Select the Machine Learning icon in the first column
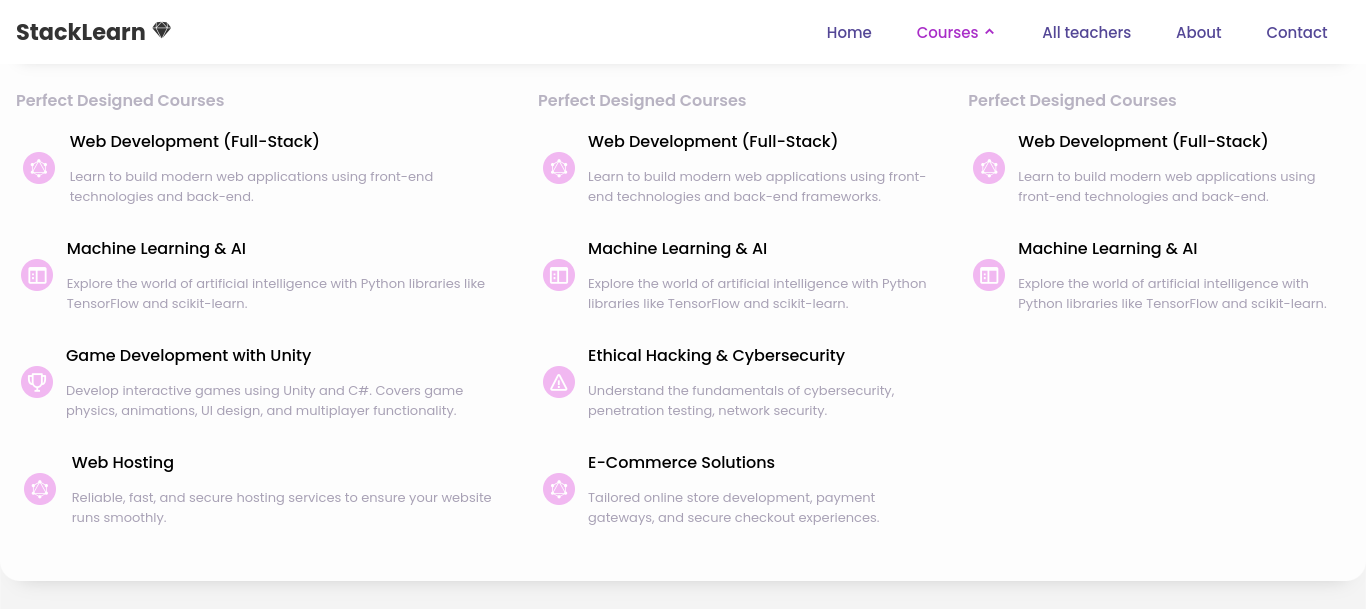 click(37, 275)
